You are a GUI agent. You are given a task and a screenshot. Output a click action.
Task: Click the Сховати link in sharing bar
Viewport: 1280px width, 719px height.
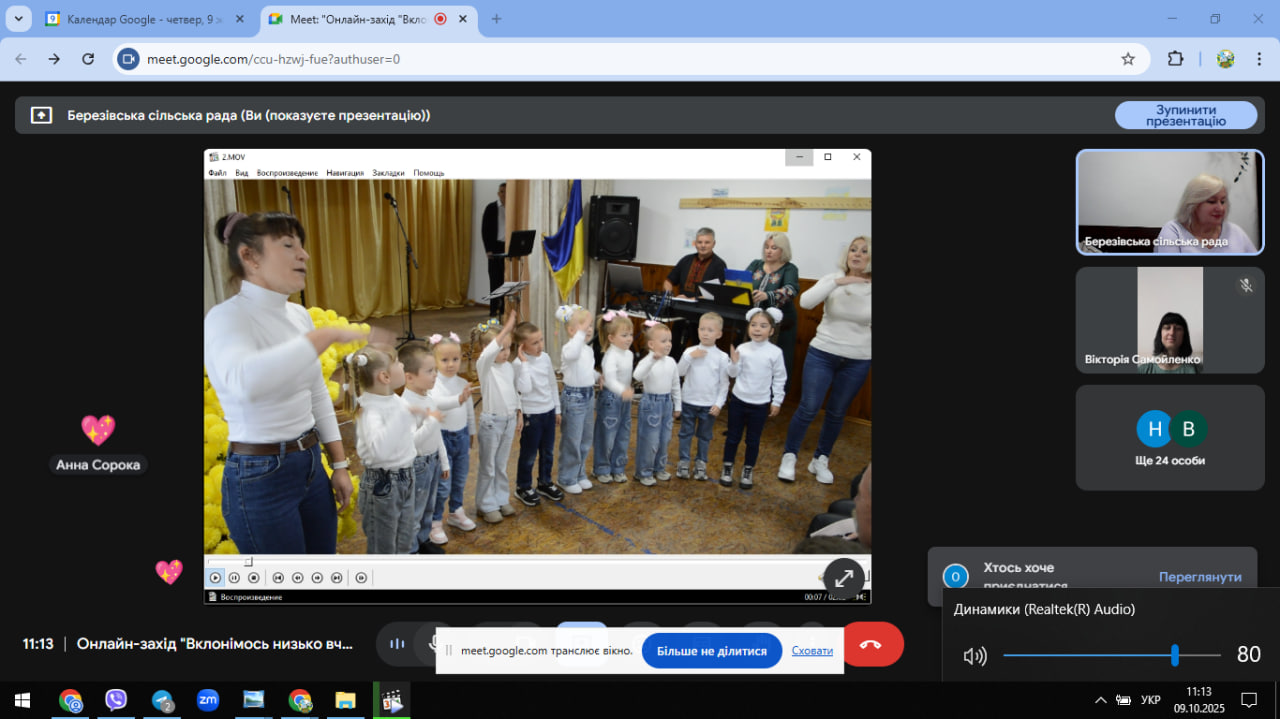point(812,651)
